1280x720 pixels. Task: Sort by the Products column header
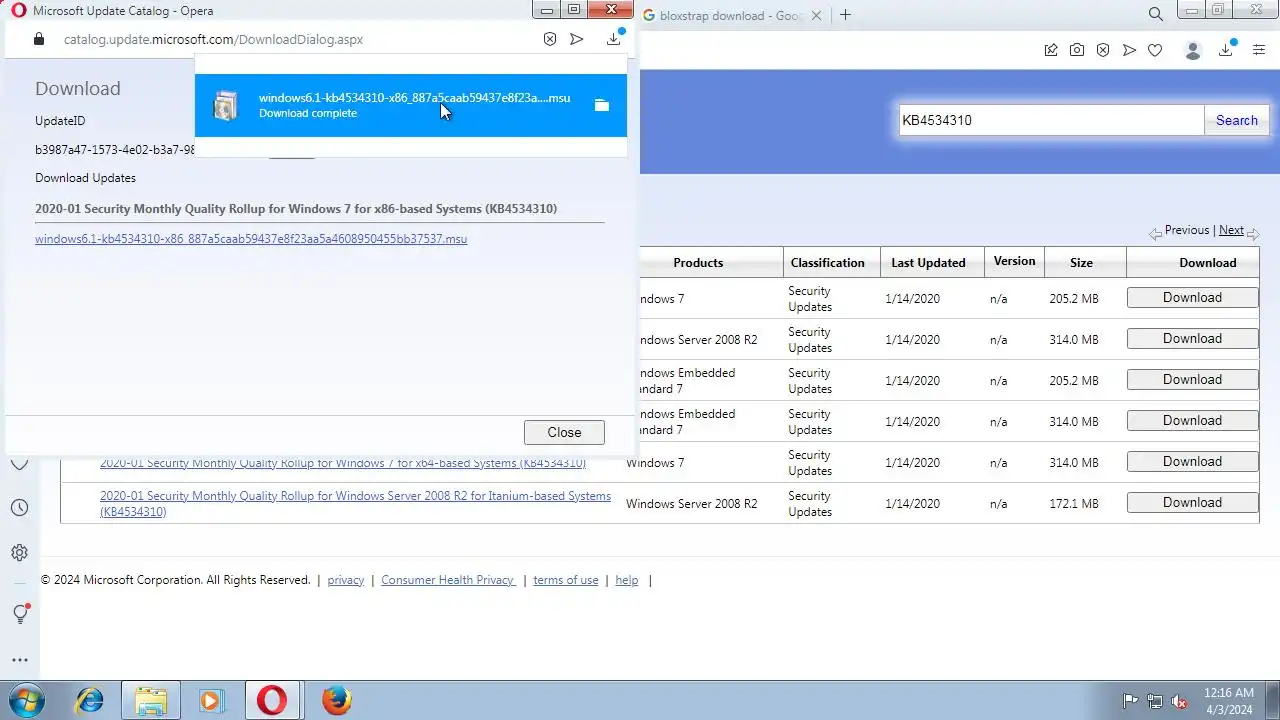click(x=698, y=263)
